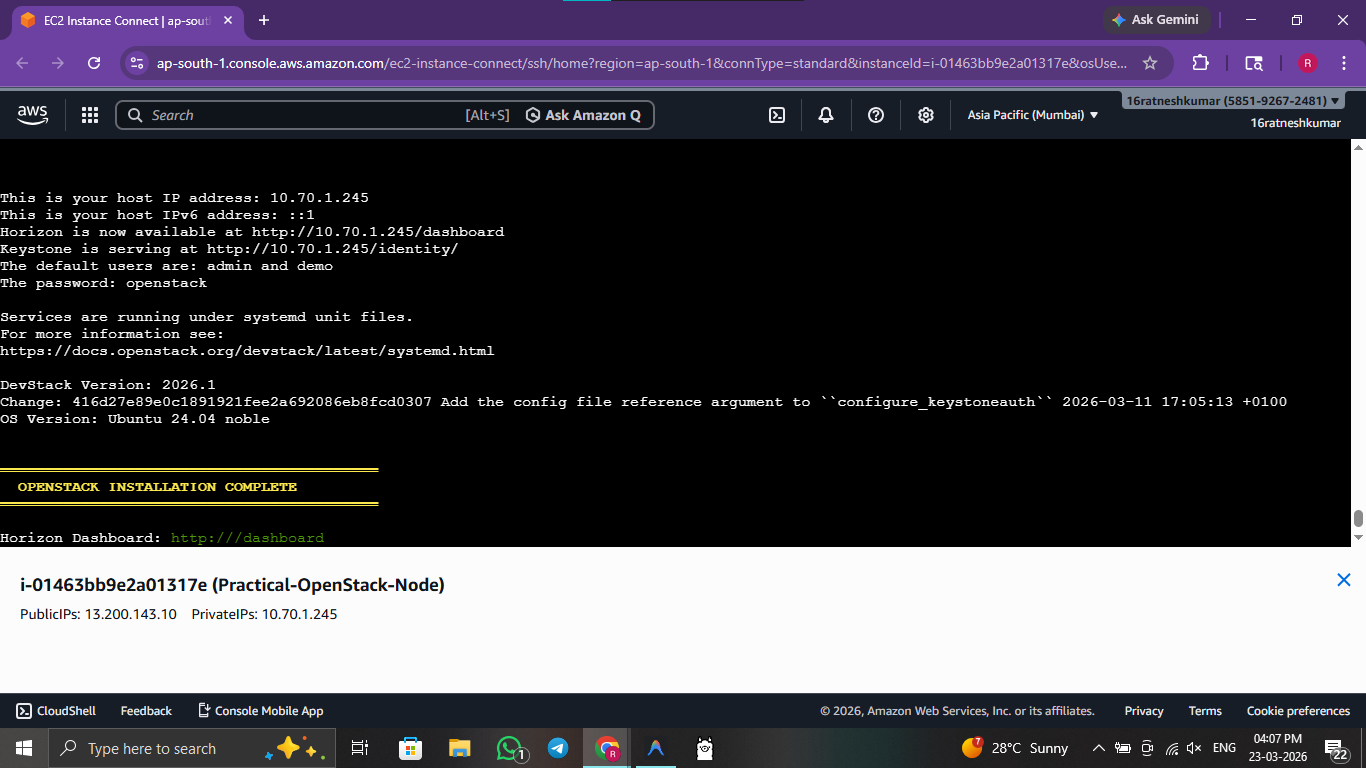The image size is (1366, 768).
Task: Click the browser address bar URL
Action: [642, 63]
